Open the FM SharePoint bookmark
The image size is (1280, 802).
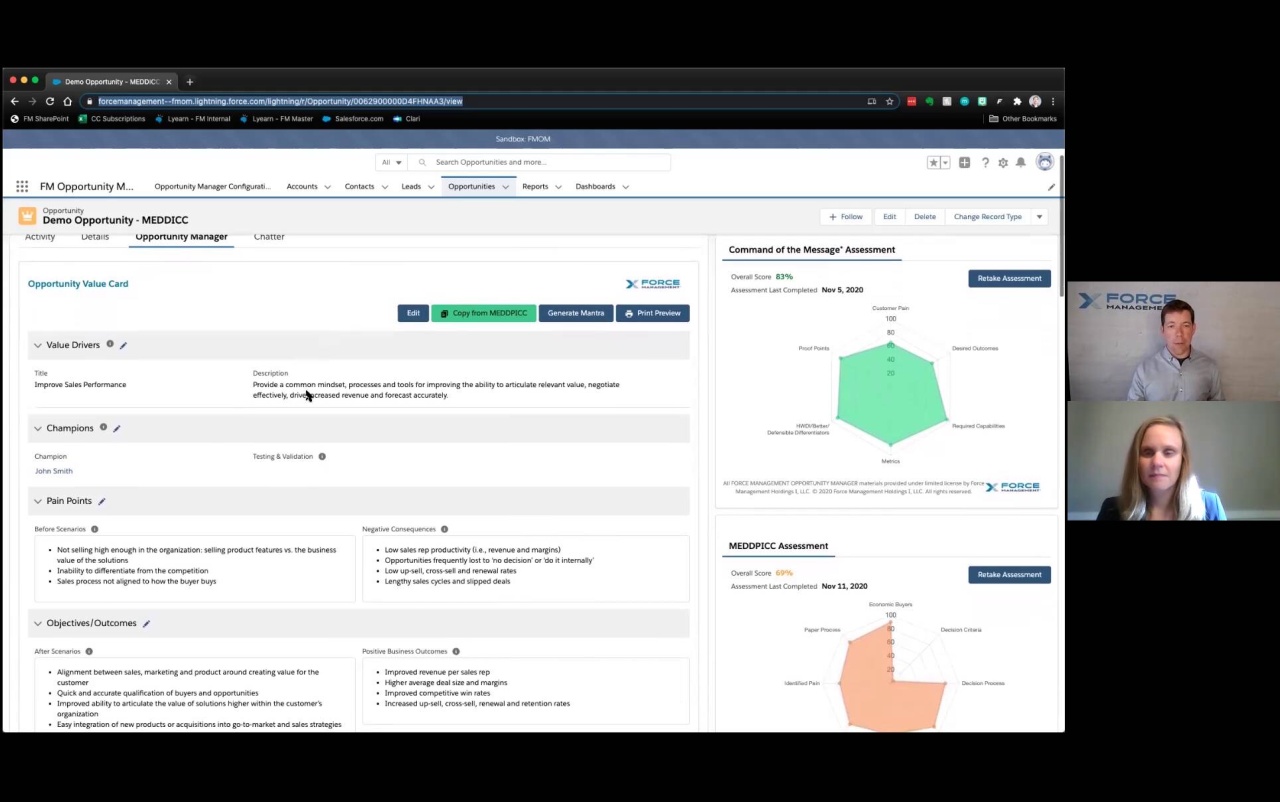[40, 119]
